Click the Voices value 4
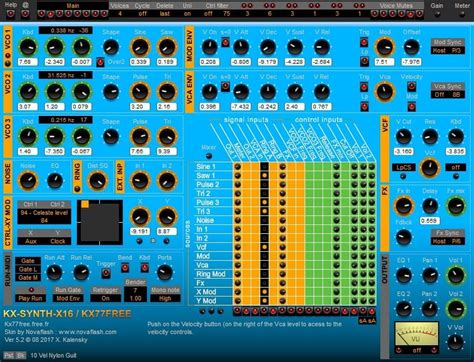Viewport: 474px width, 362px height. click(120, 14)
